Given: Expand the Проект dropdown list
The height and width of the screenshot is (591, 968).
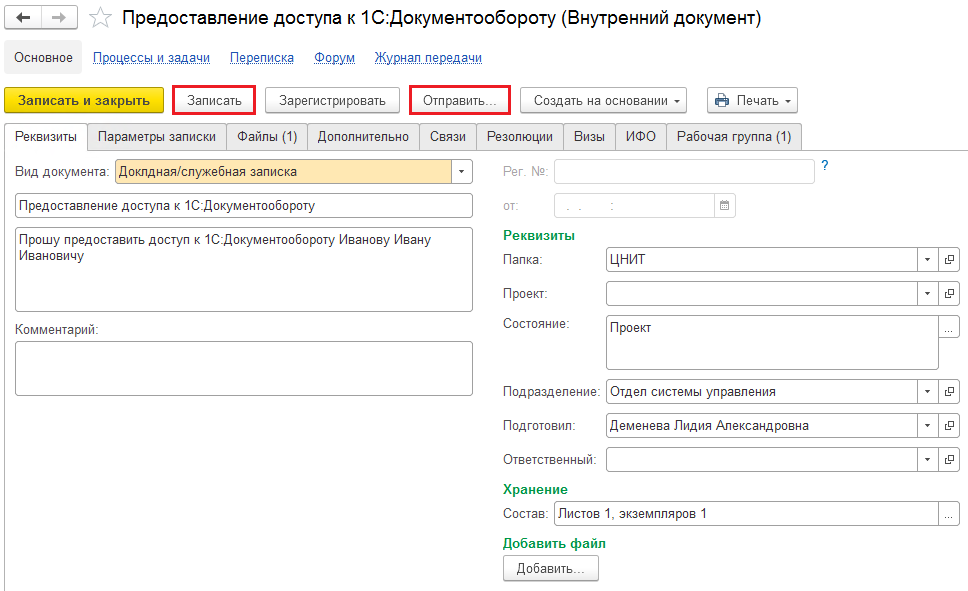Looking at the screenshot, I should click(927, 293).
